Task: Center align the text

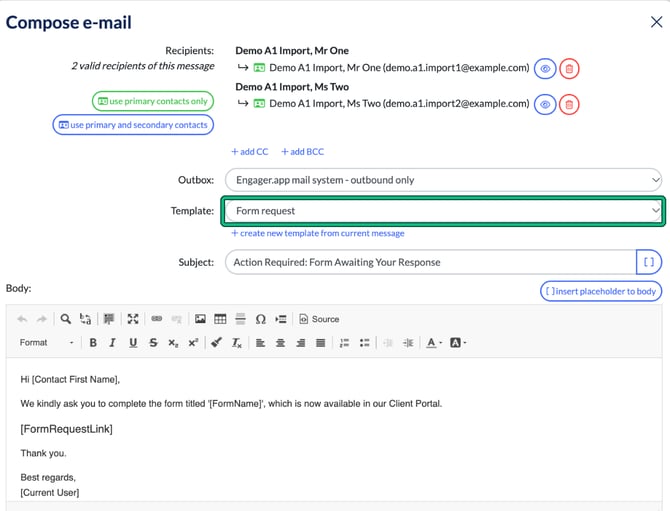Action: (280, 343)
